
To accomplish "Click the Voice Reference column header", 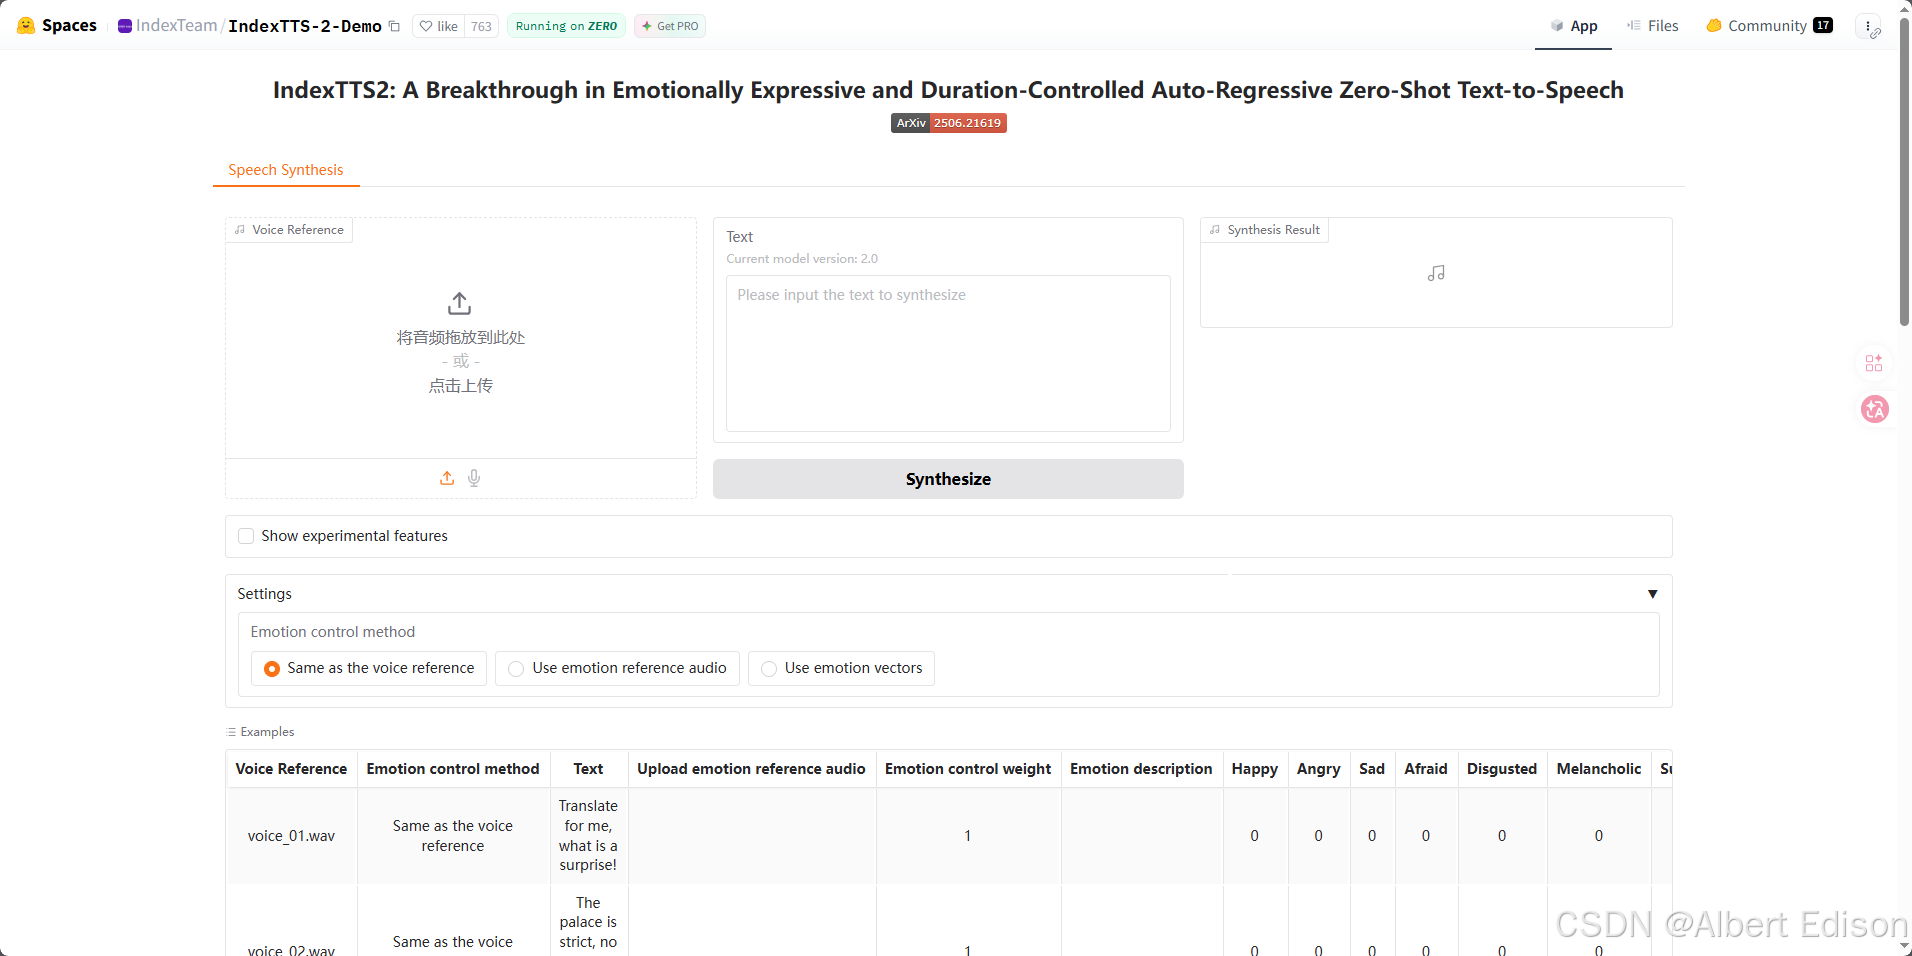I will pyautogui.click(x=291, y=769).
